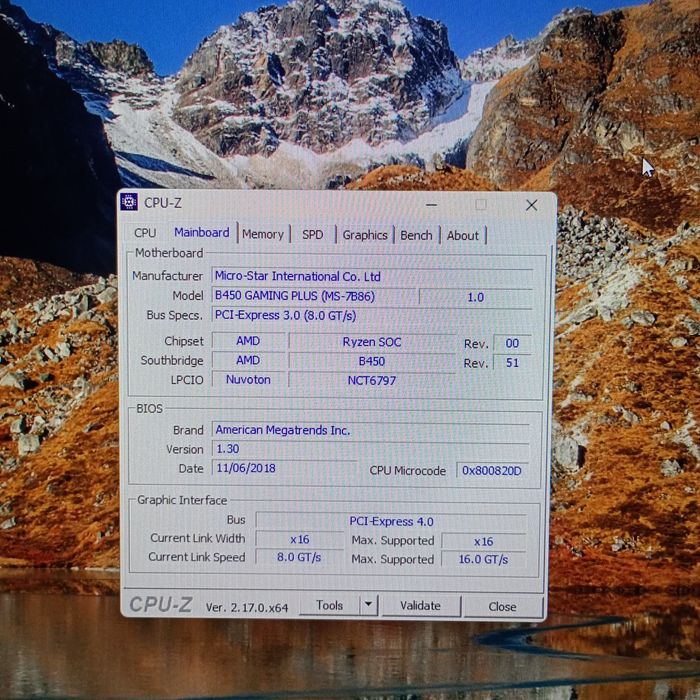Click the CPU-Z app icon in title bar
The width and height of the screenshot is (700, 700).
pyautogui.click(x=129, y=202)
